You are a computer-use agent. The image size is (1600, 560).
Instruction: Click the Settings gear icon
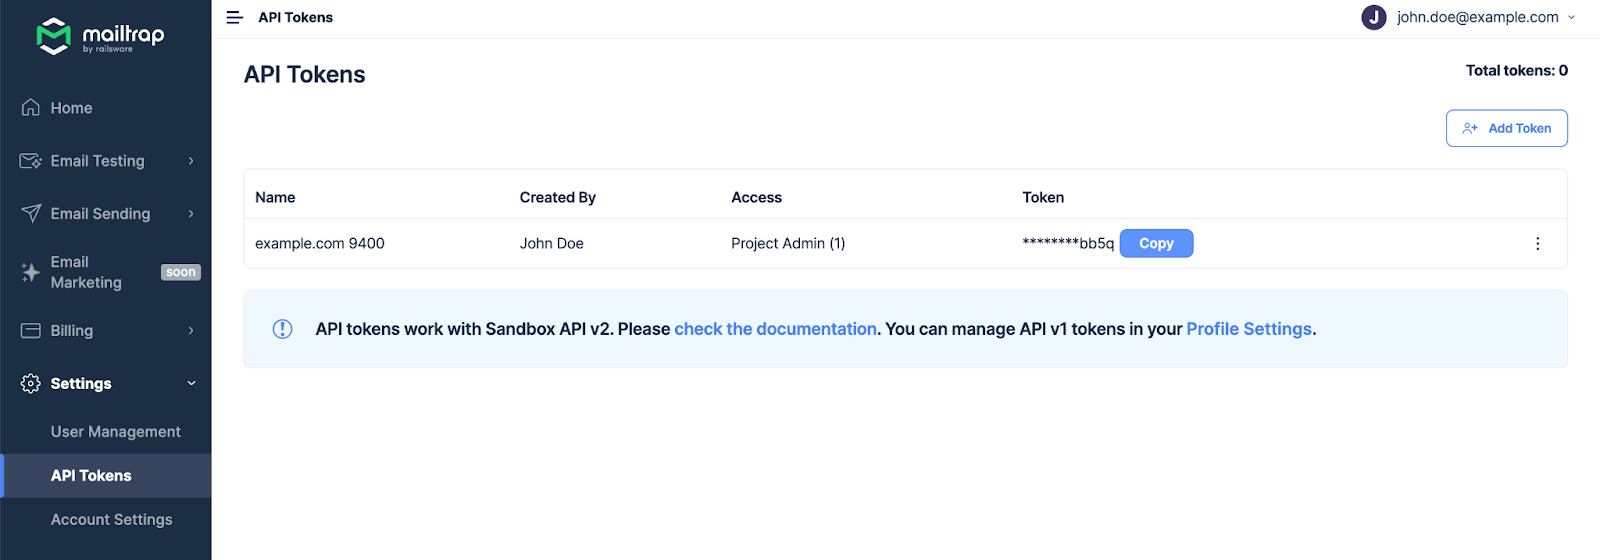(x=31, y=384)
